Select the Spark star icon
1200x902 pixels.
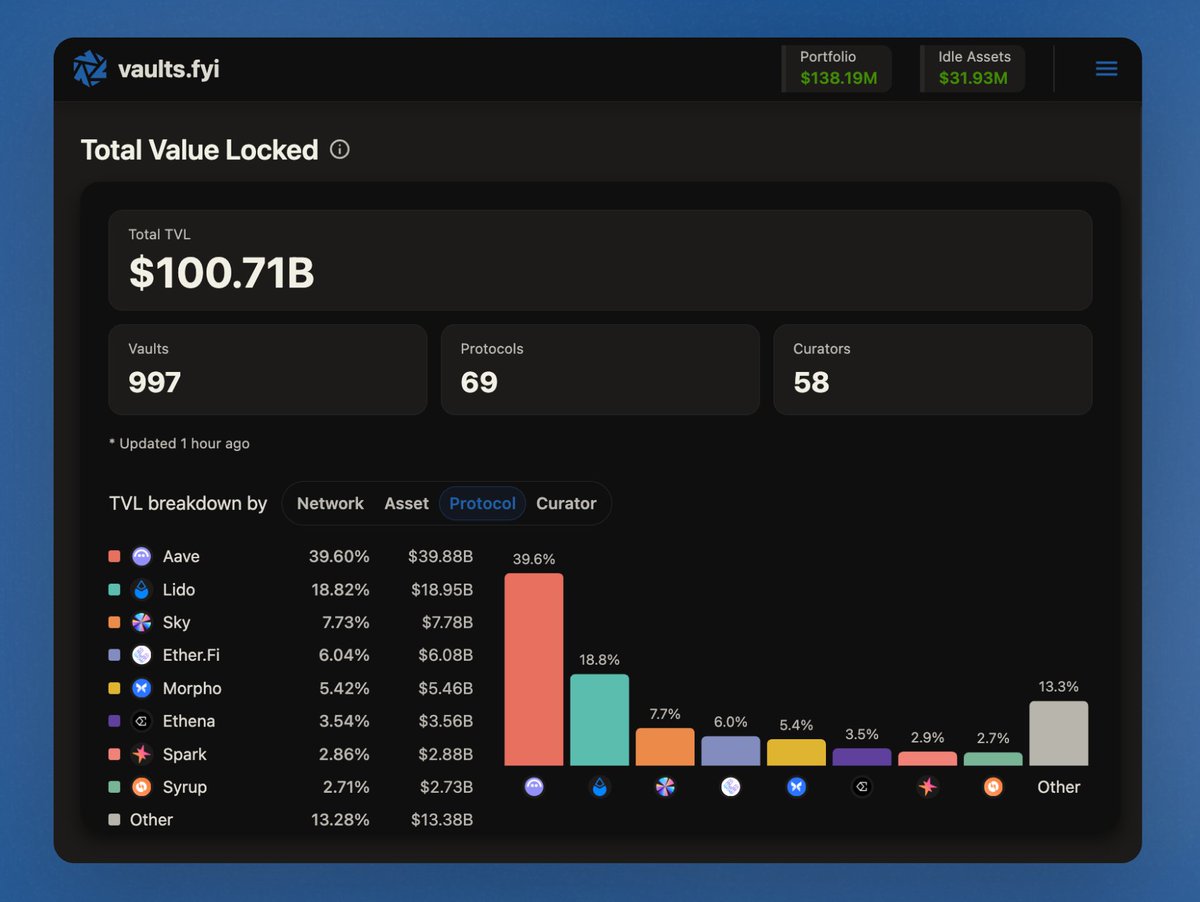[x=141, y=754]
